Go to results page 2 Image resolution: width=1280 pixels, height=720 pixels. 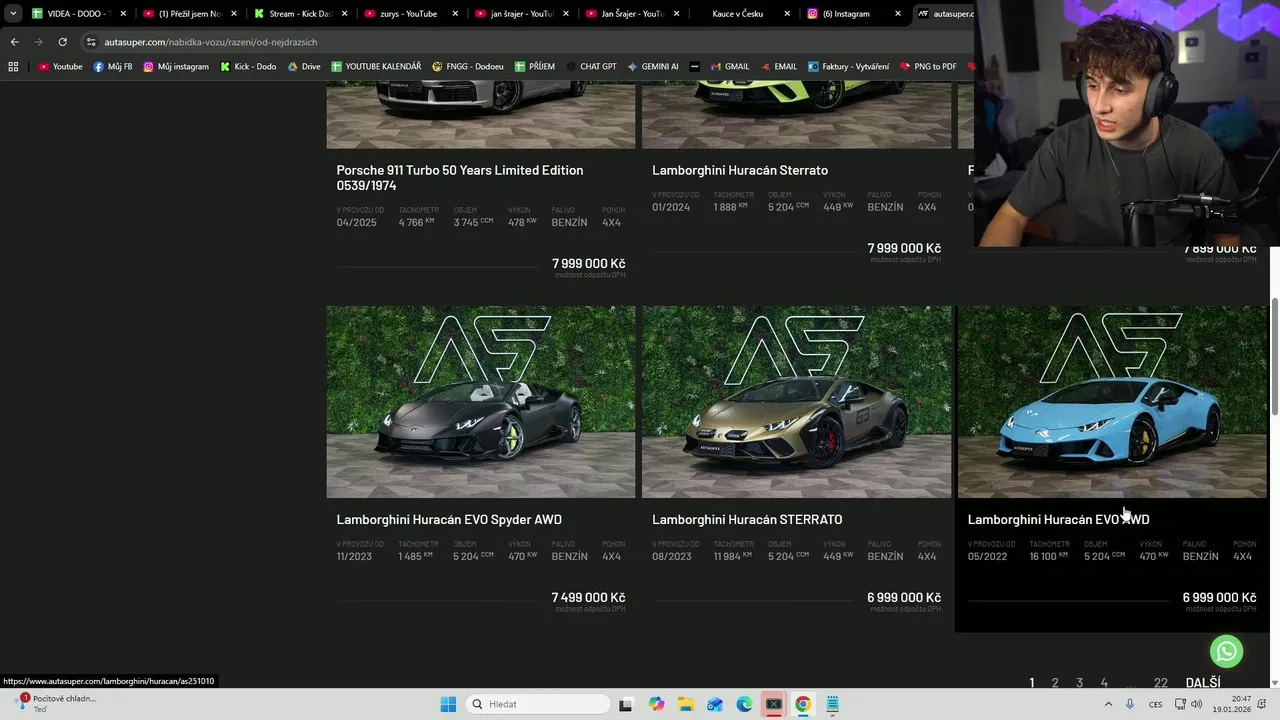(1055, 683)
